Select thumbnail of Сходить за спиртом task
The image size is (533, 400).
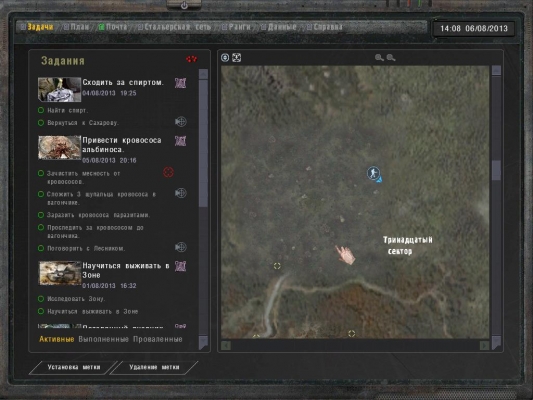pos(59,89)
